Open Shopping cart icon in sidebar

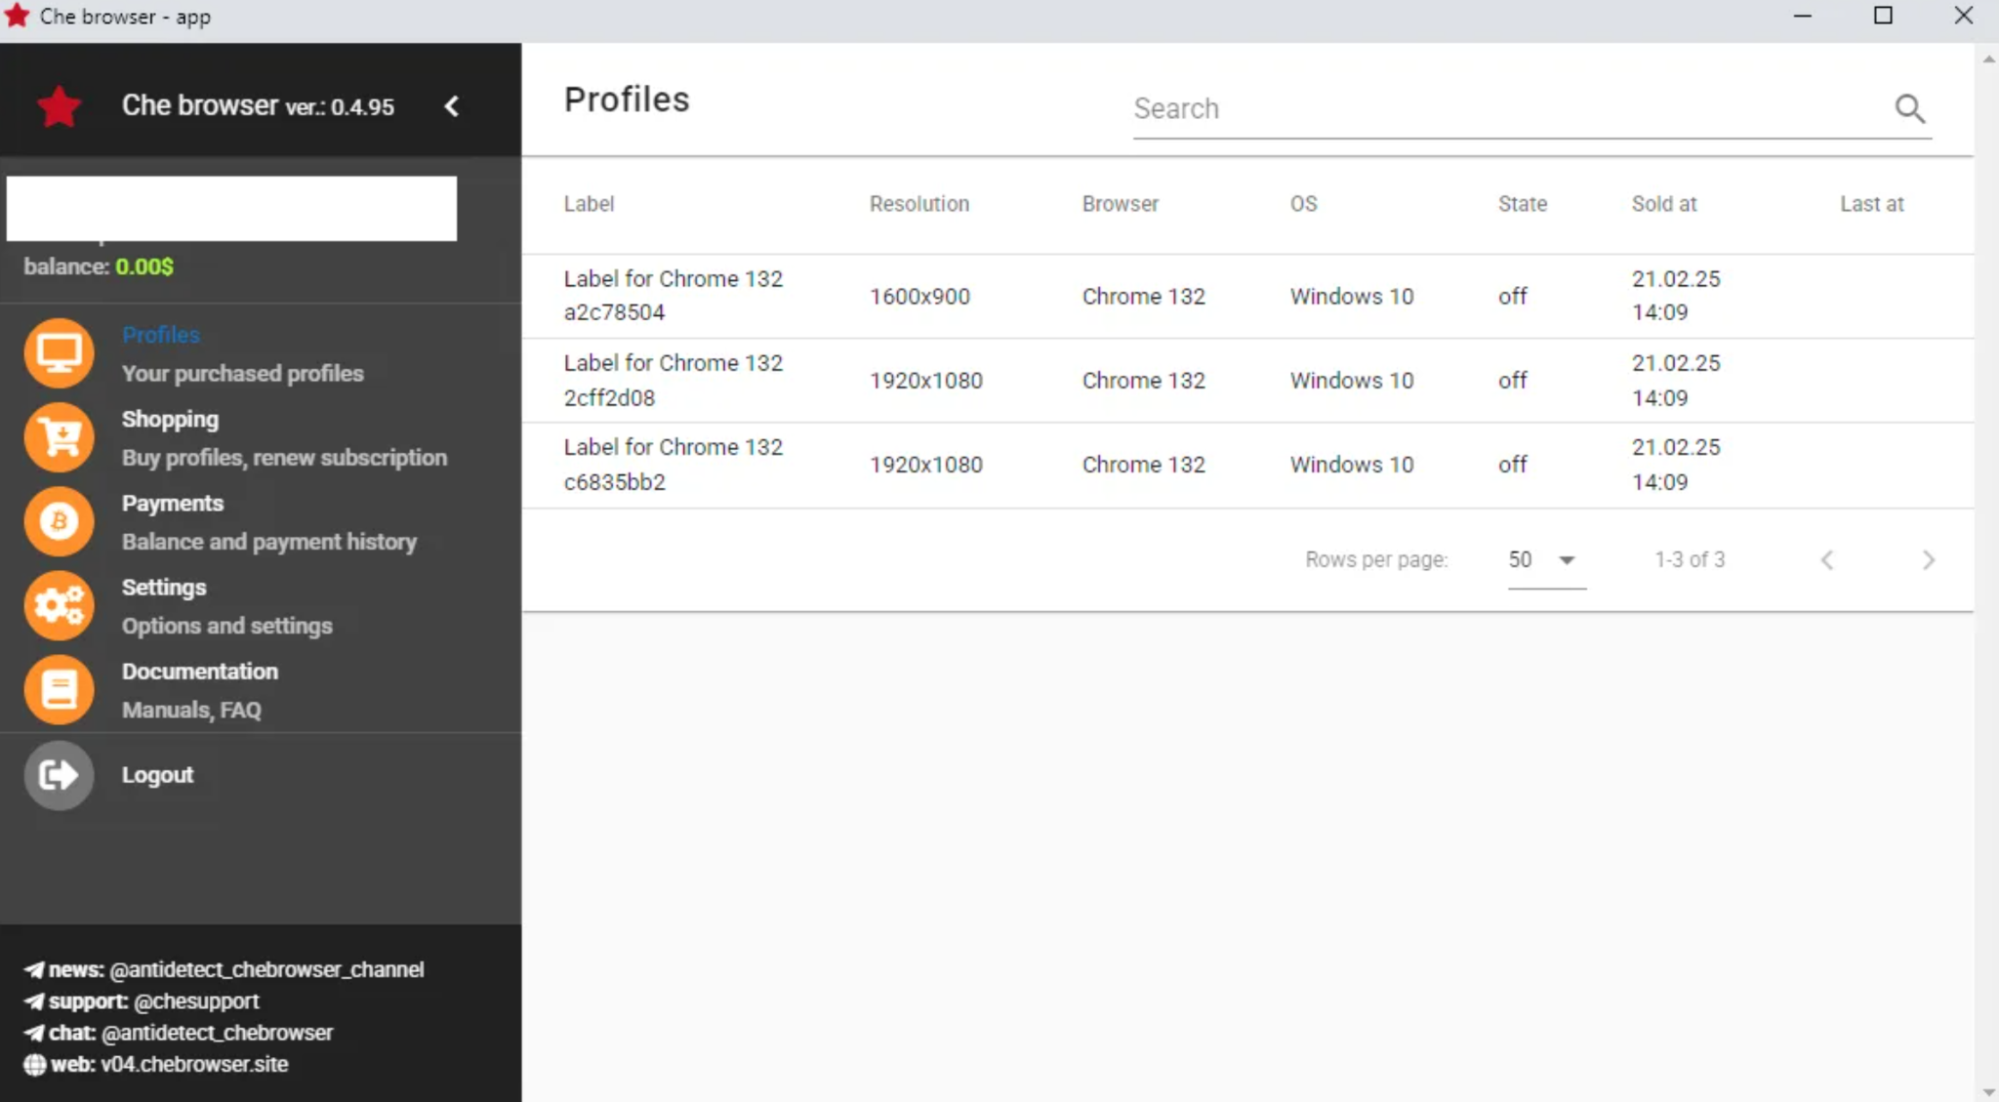[x=59, y=437]
